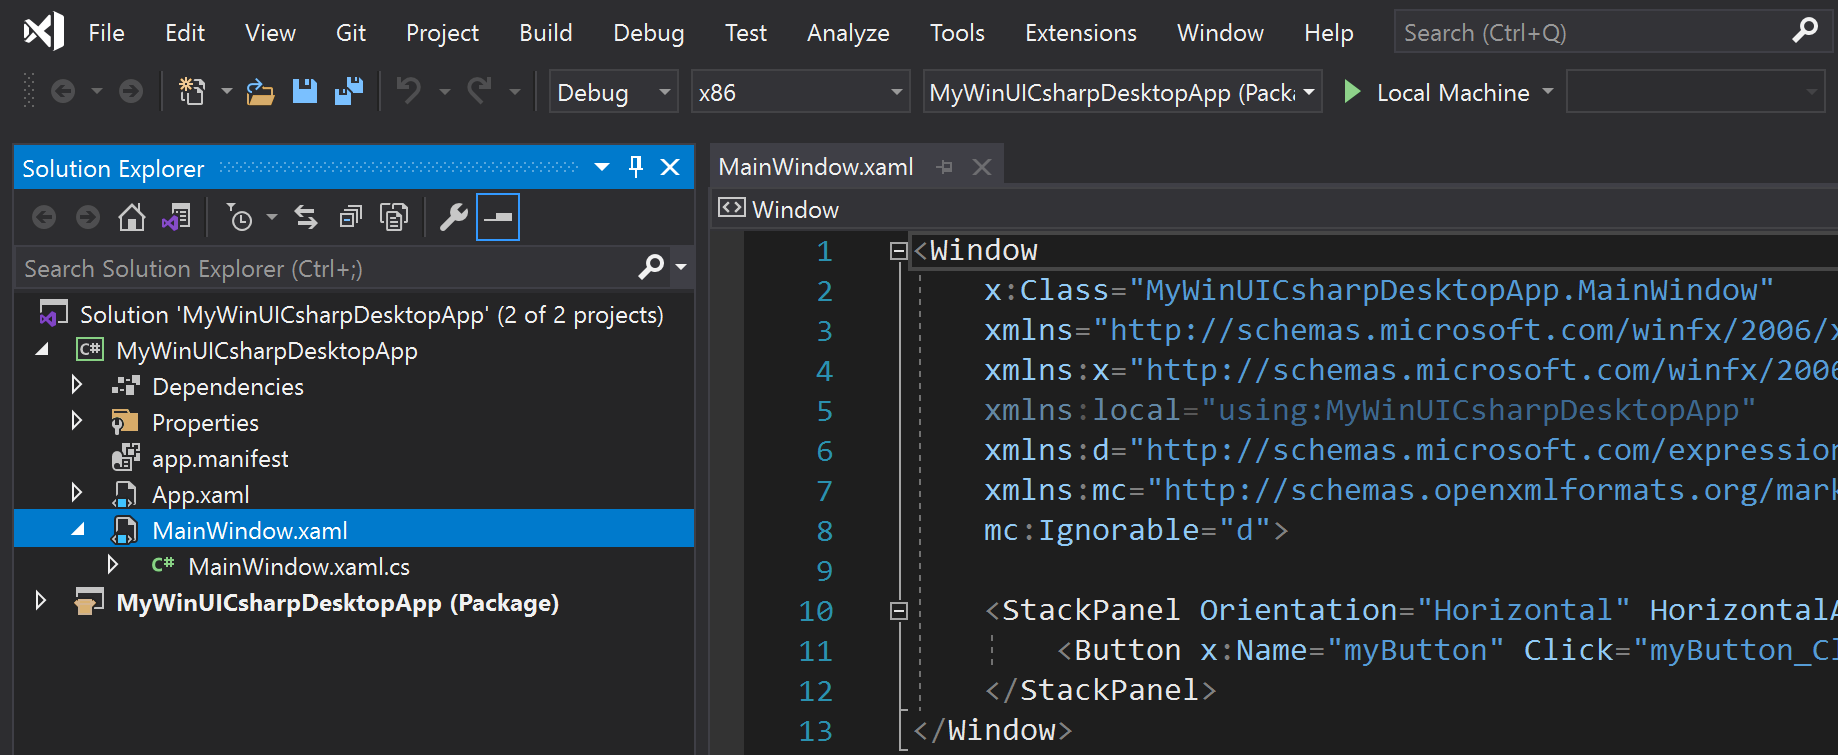The image size is (1838, 755).
Task: Click the Properties wrench icon
Action: [x=454, y=217]
